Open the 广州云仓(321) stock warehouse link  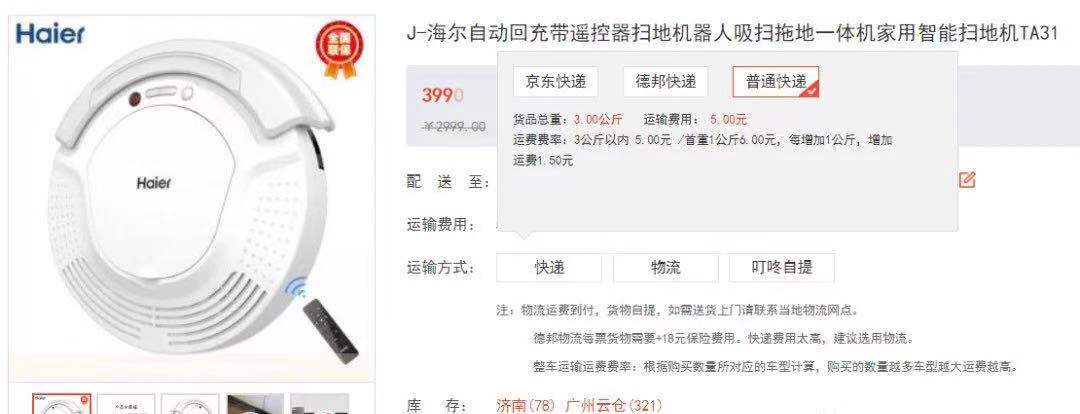tap(613, 405)
